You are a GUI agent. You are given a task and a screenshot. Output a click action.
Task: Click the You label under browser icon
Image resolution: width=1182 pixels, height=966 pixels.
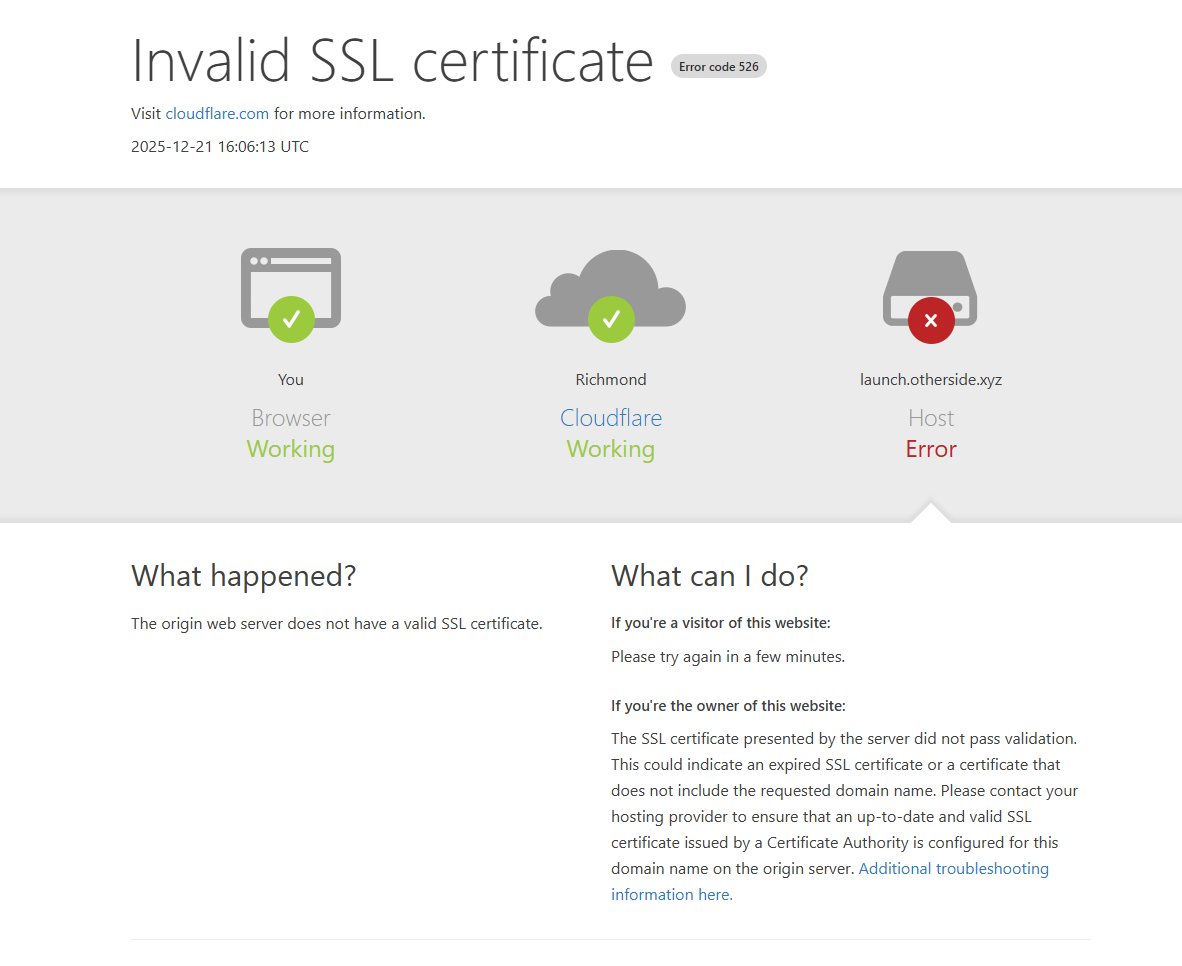tap(291, 379)
